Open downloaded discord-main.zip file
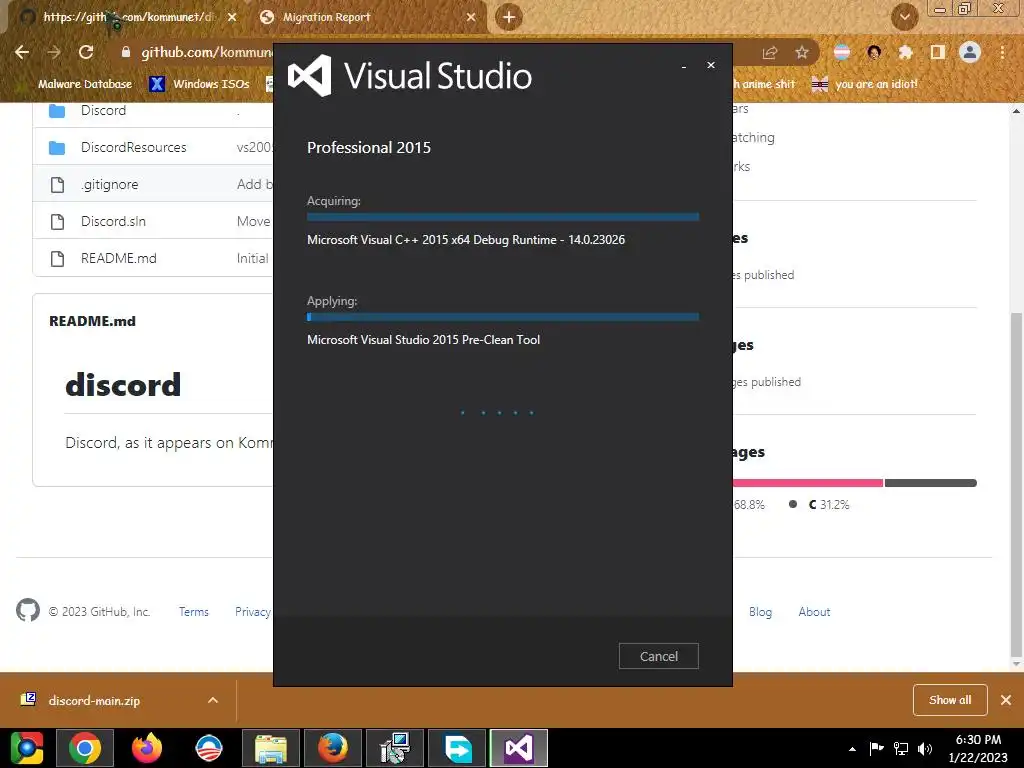Image resolution: width=1024 pixels, height=768 pixels. tap(94, 701)
